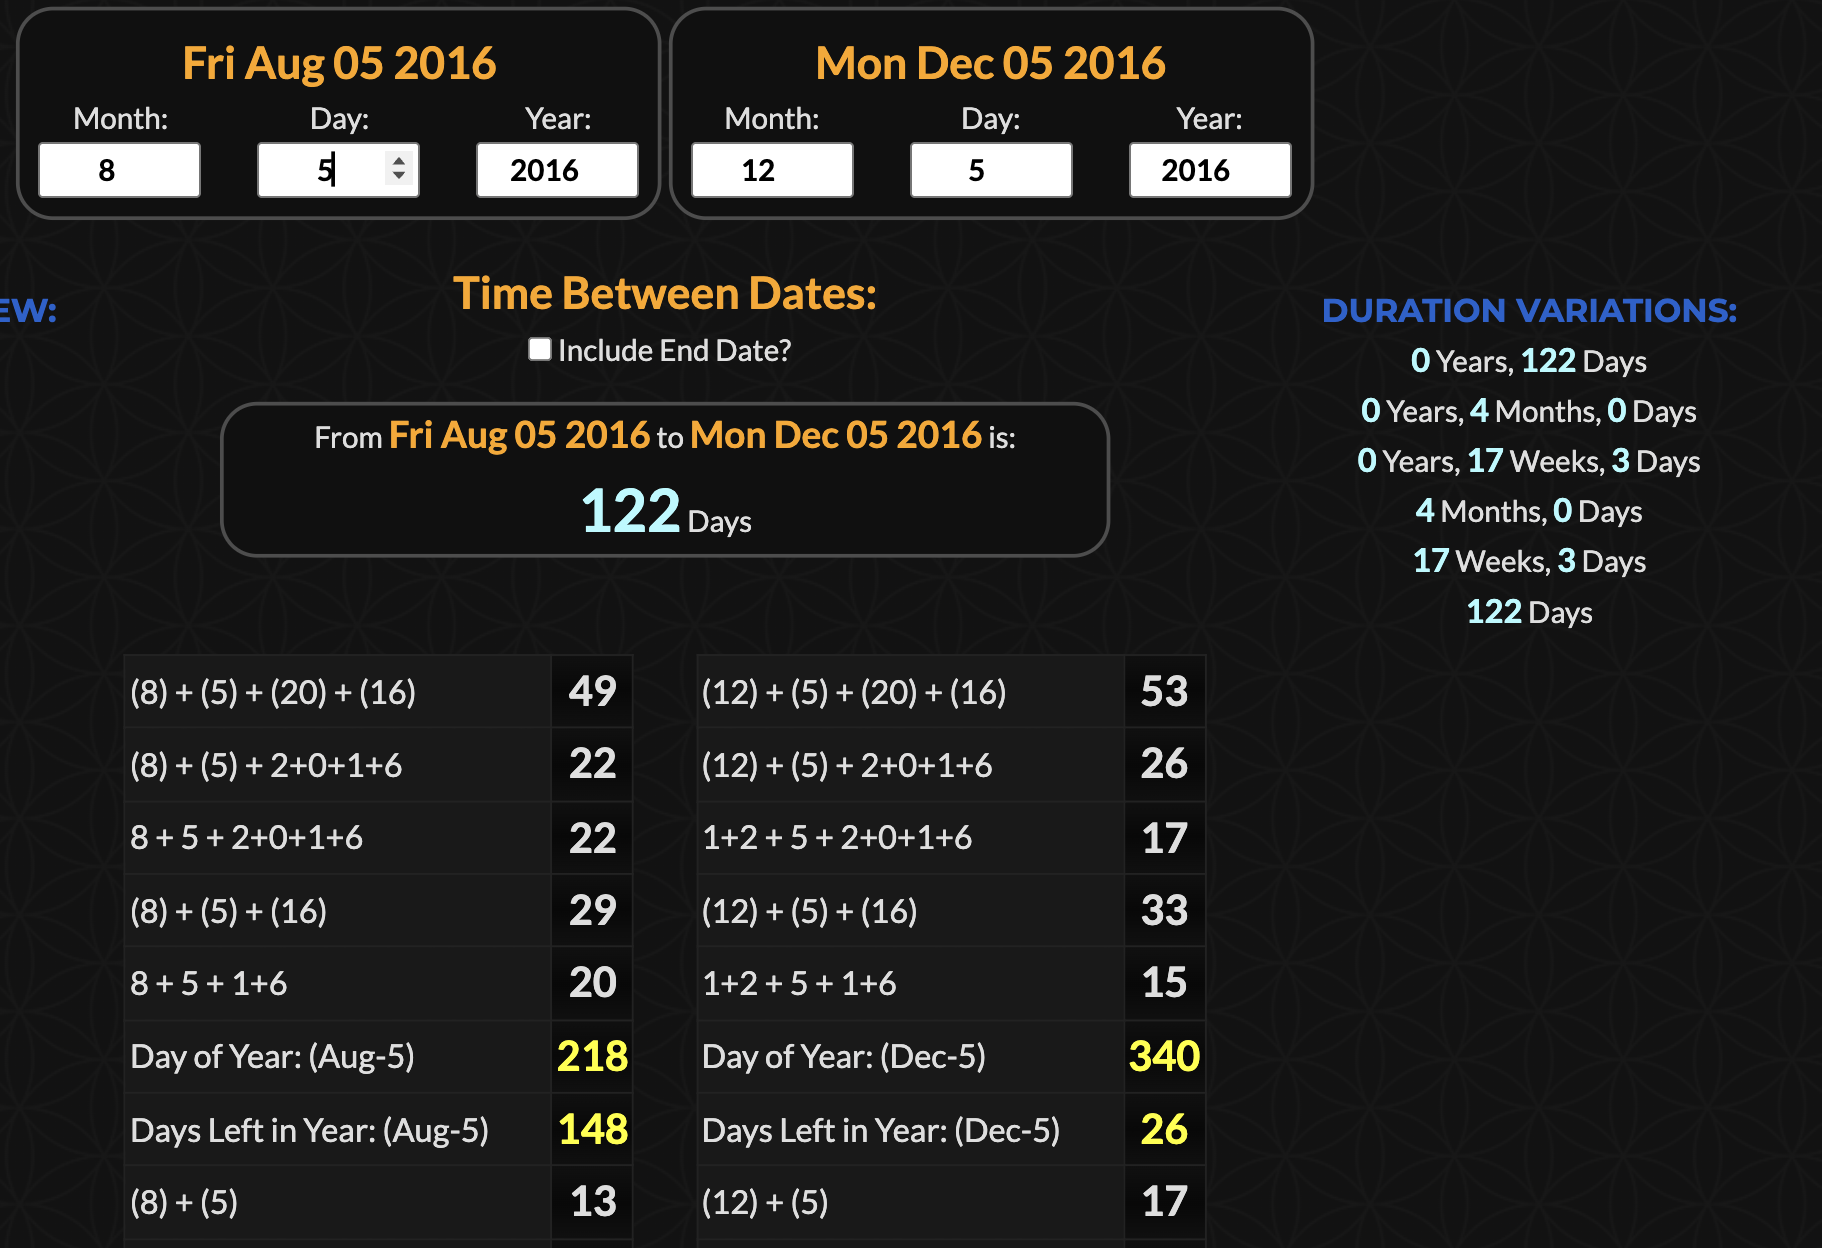Decrement start day with stepper down arrow

pyautogui.click(x=399, y=178)
